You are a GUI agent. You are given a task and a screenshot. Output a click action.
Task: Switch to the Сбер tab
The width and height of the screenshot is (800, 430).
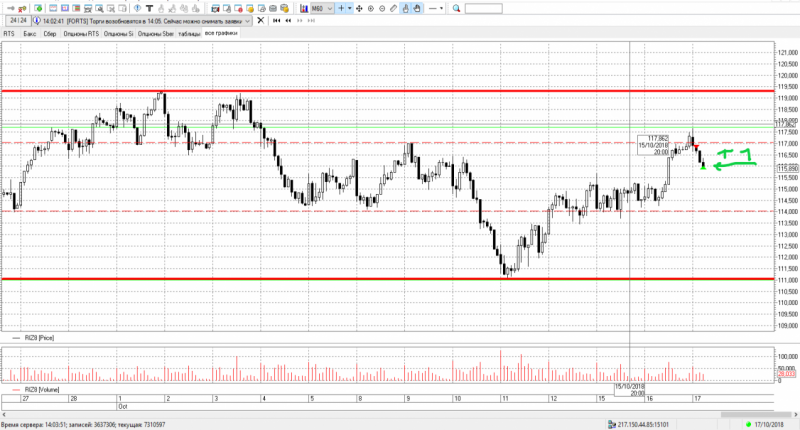click(49, 34)
